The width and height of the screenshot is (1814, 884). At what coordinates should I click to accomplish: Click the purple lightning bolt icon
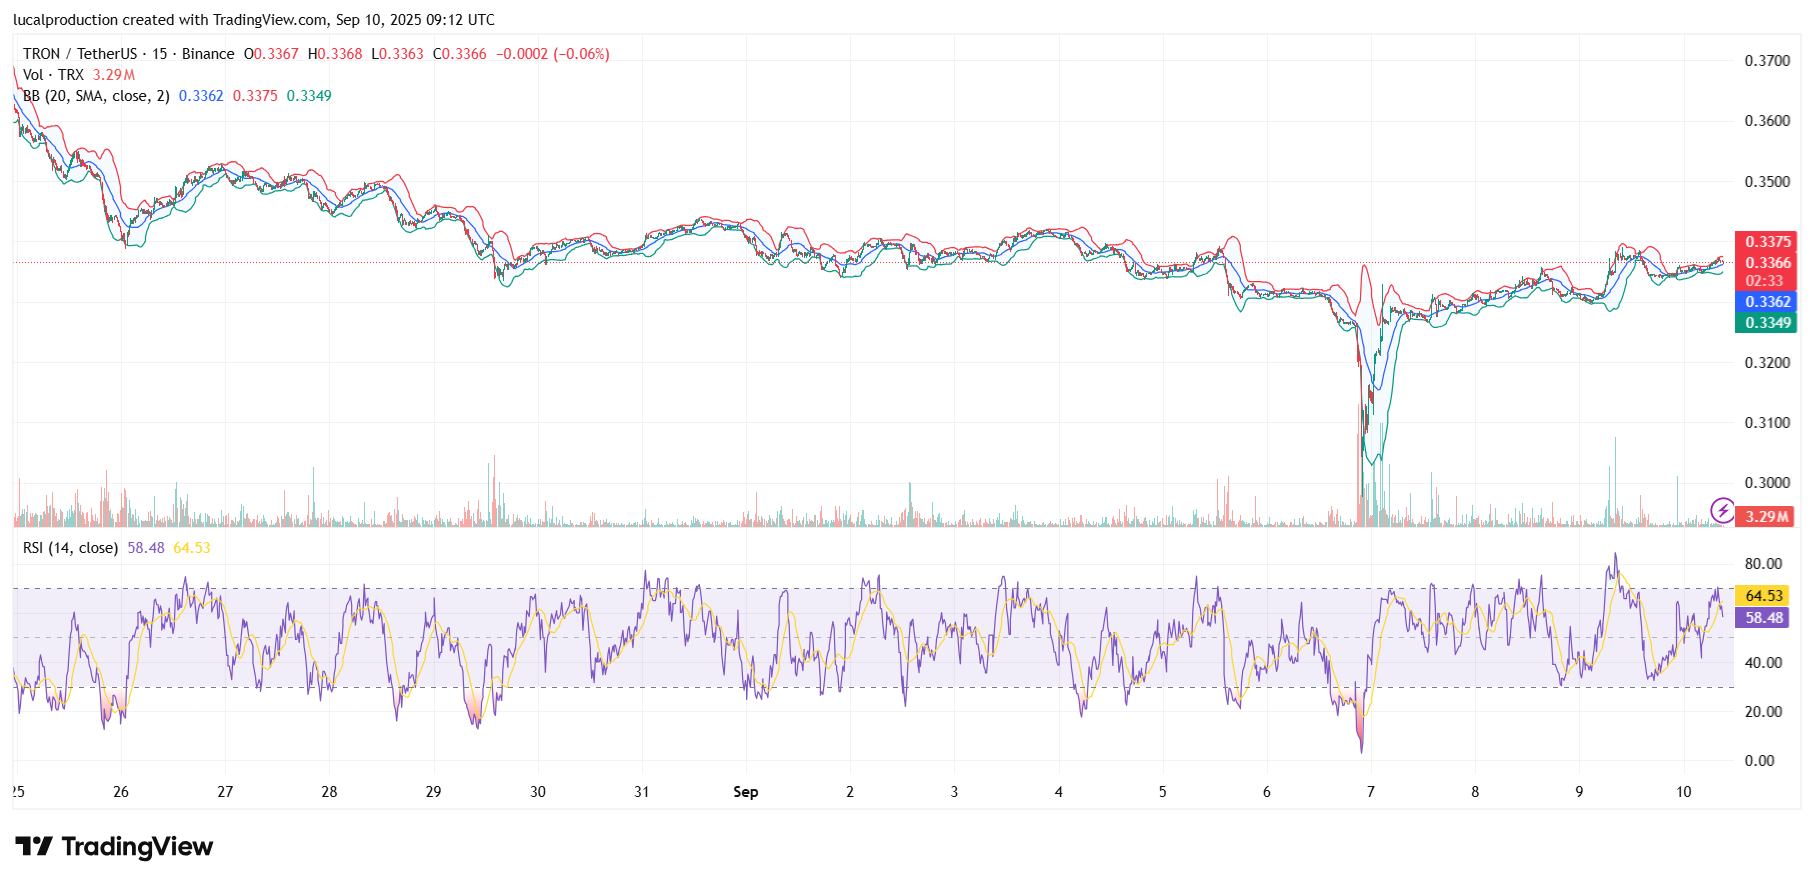1722,511
